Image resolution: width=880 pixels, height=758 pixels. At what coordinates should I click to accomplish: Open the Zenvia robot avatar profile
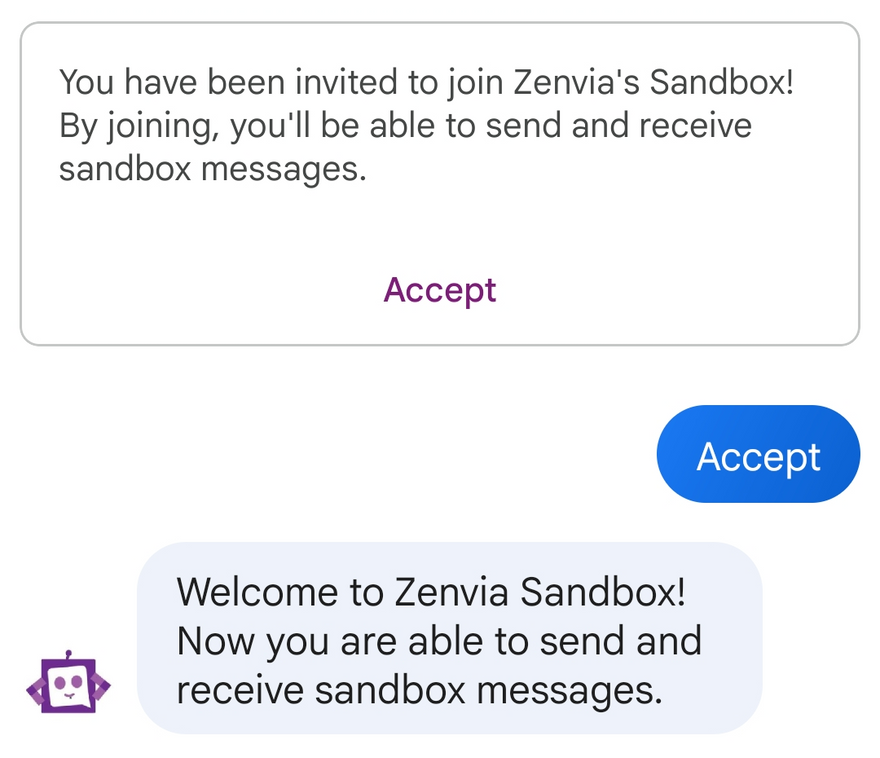pyautogui.click(x=68, y=683)
